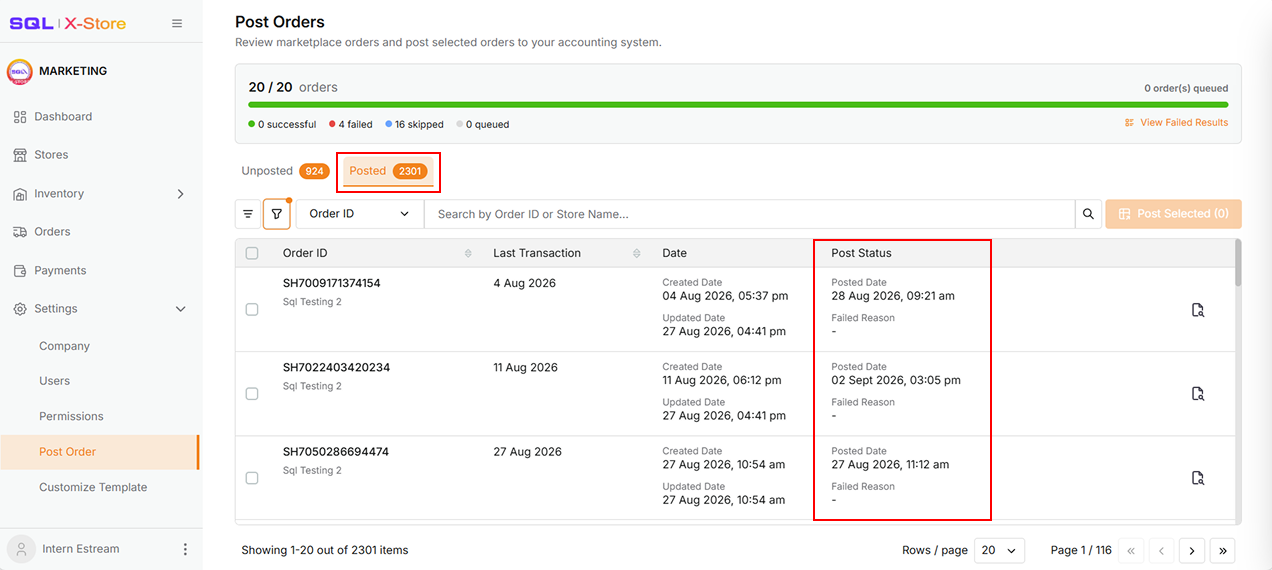Image resolution: width=1272 pixels, height=570 pixels.
Task: Tick checkbox for order SH7022403420234
Action: point(252,394)
